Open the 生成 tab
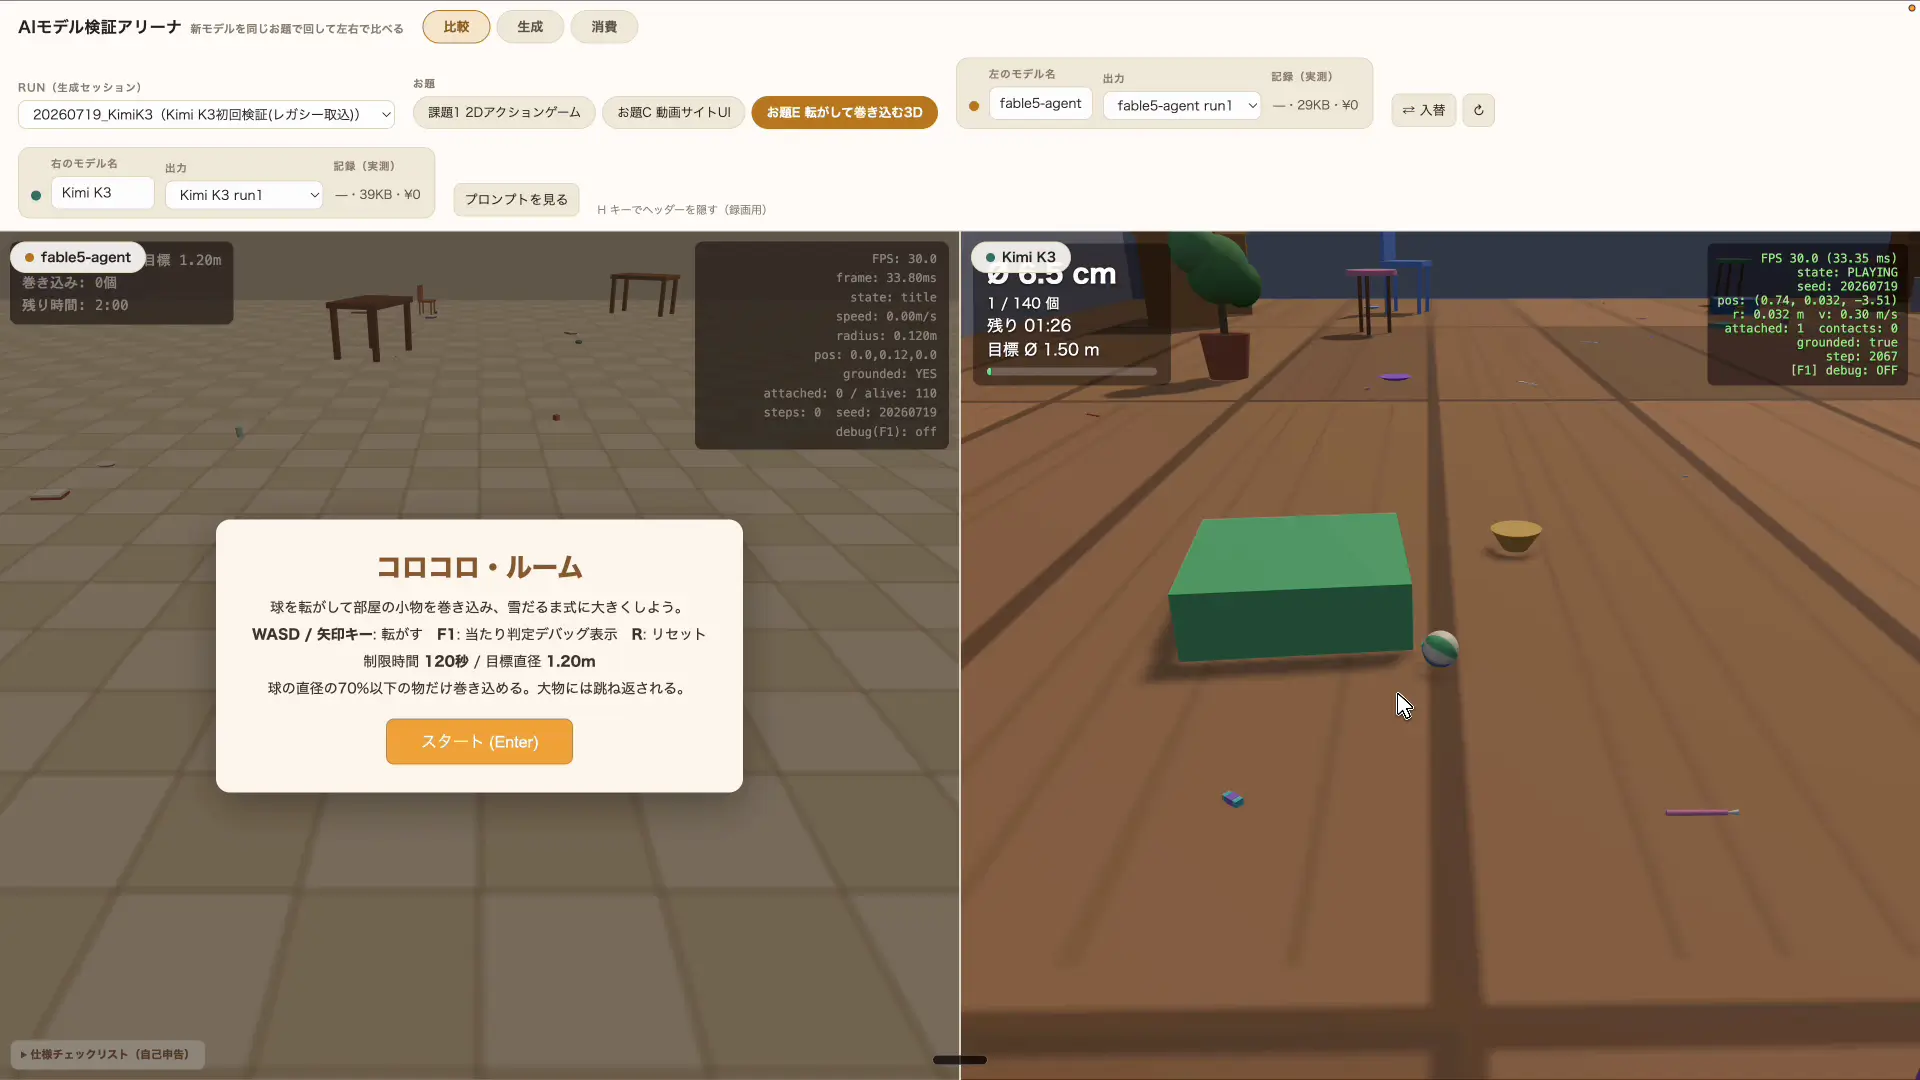1920x1080 pixels. coord(530,27)
